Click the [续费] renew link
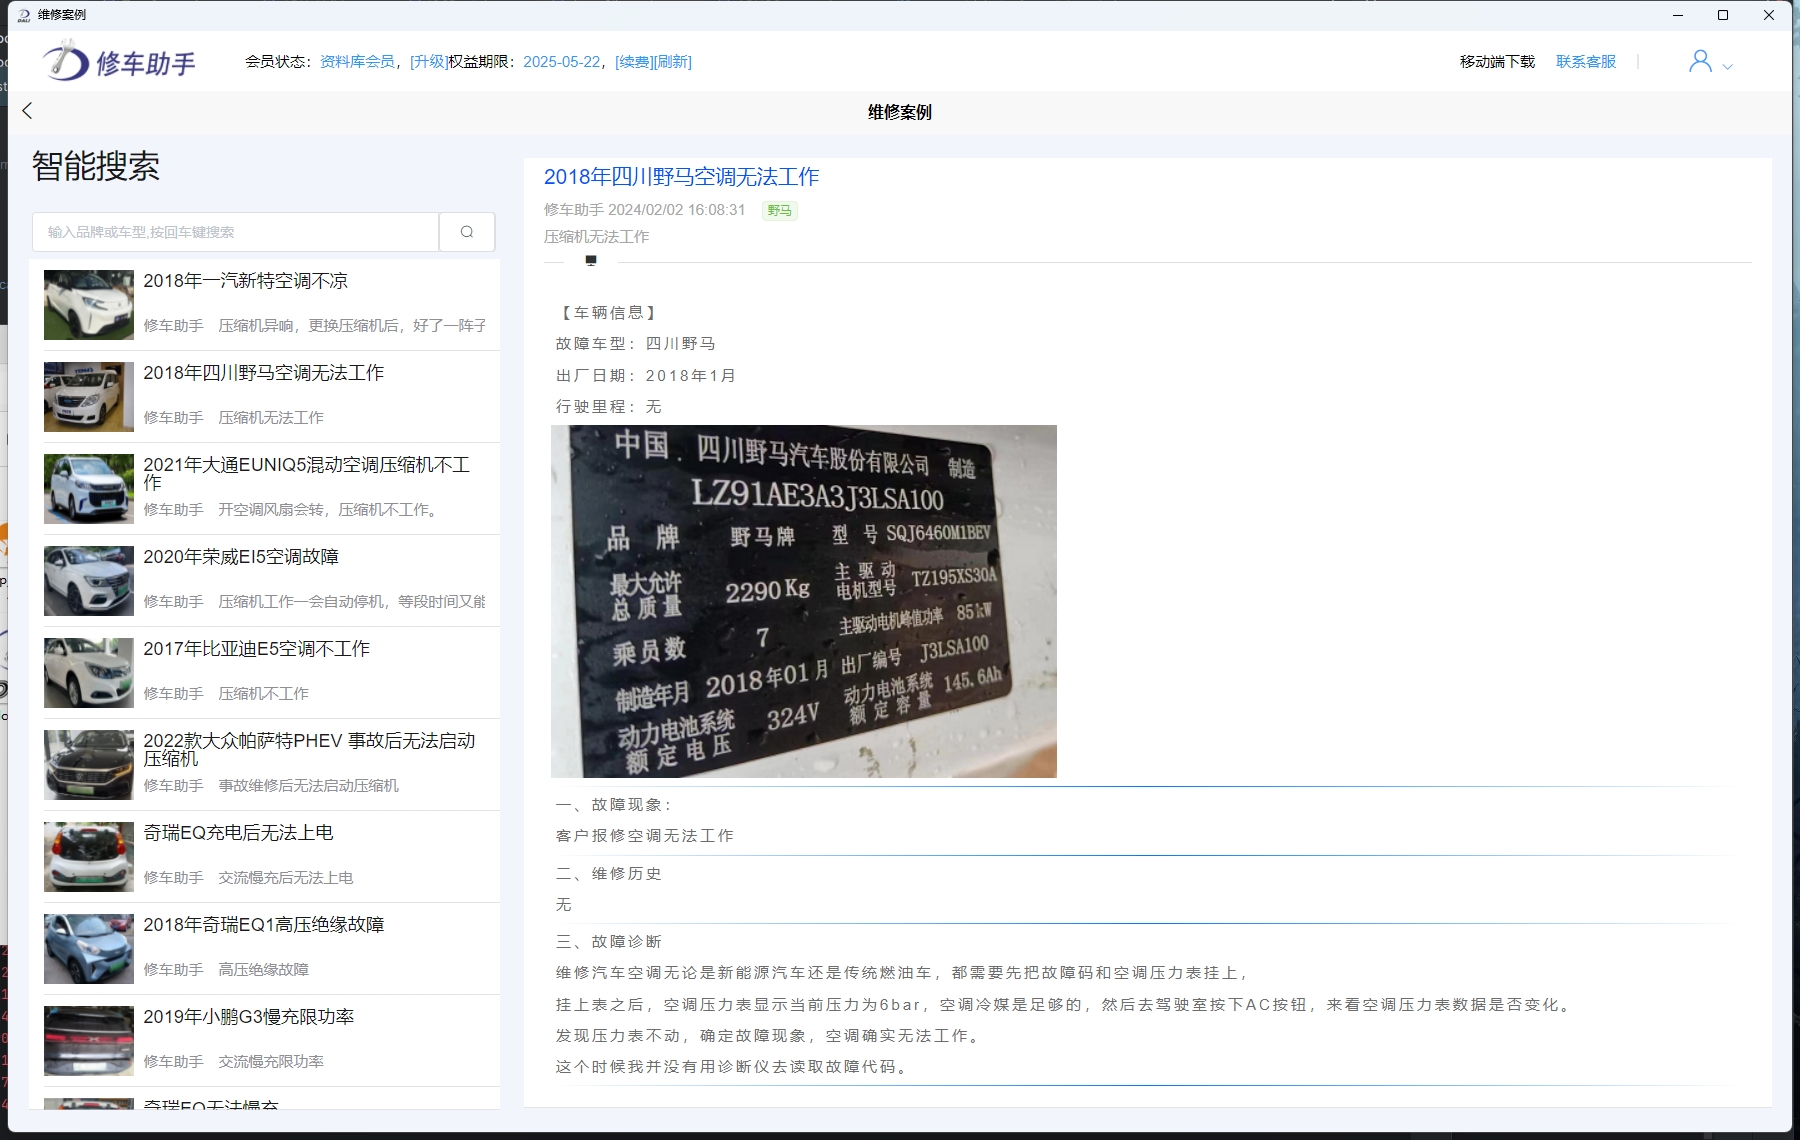This screenshot has width=1800, height=1140. 634,62
